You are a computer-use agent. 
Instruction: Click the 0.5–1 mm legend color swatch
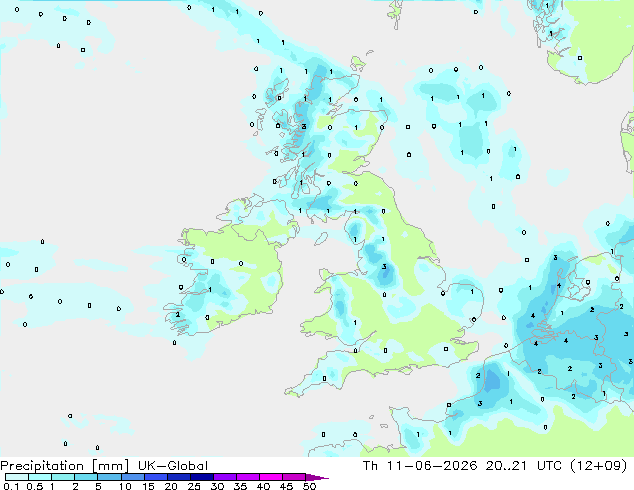[x=40, y=477]
